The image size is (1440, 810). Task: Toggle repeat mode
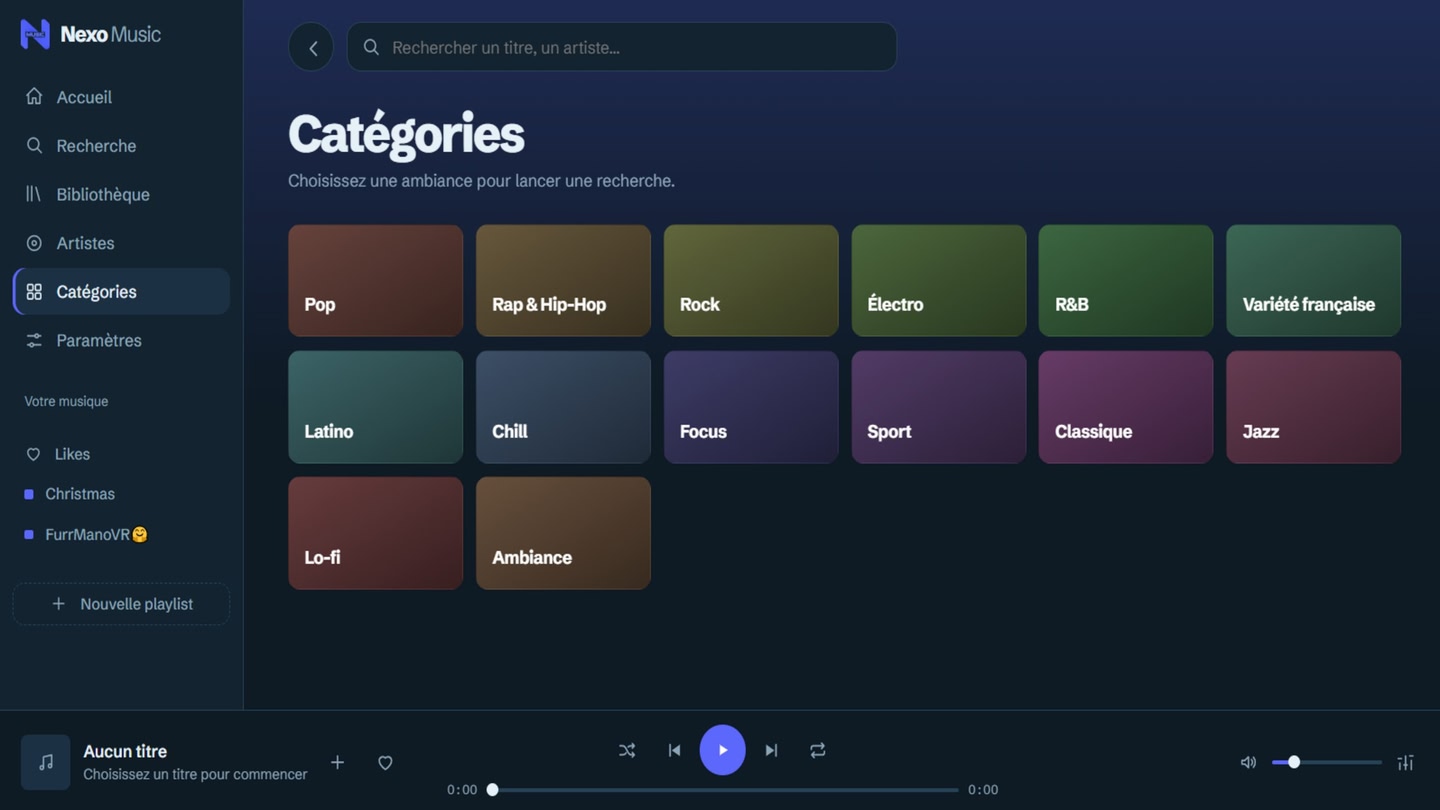[818, 750]
